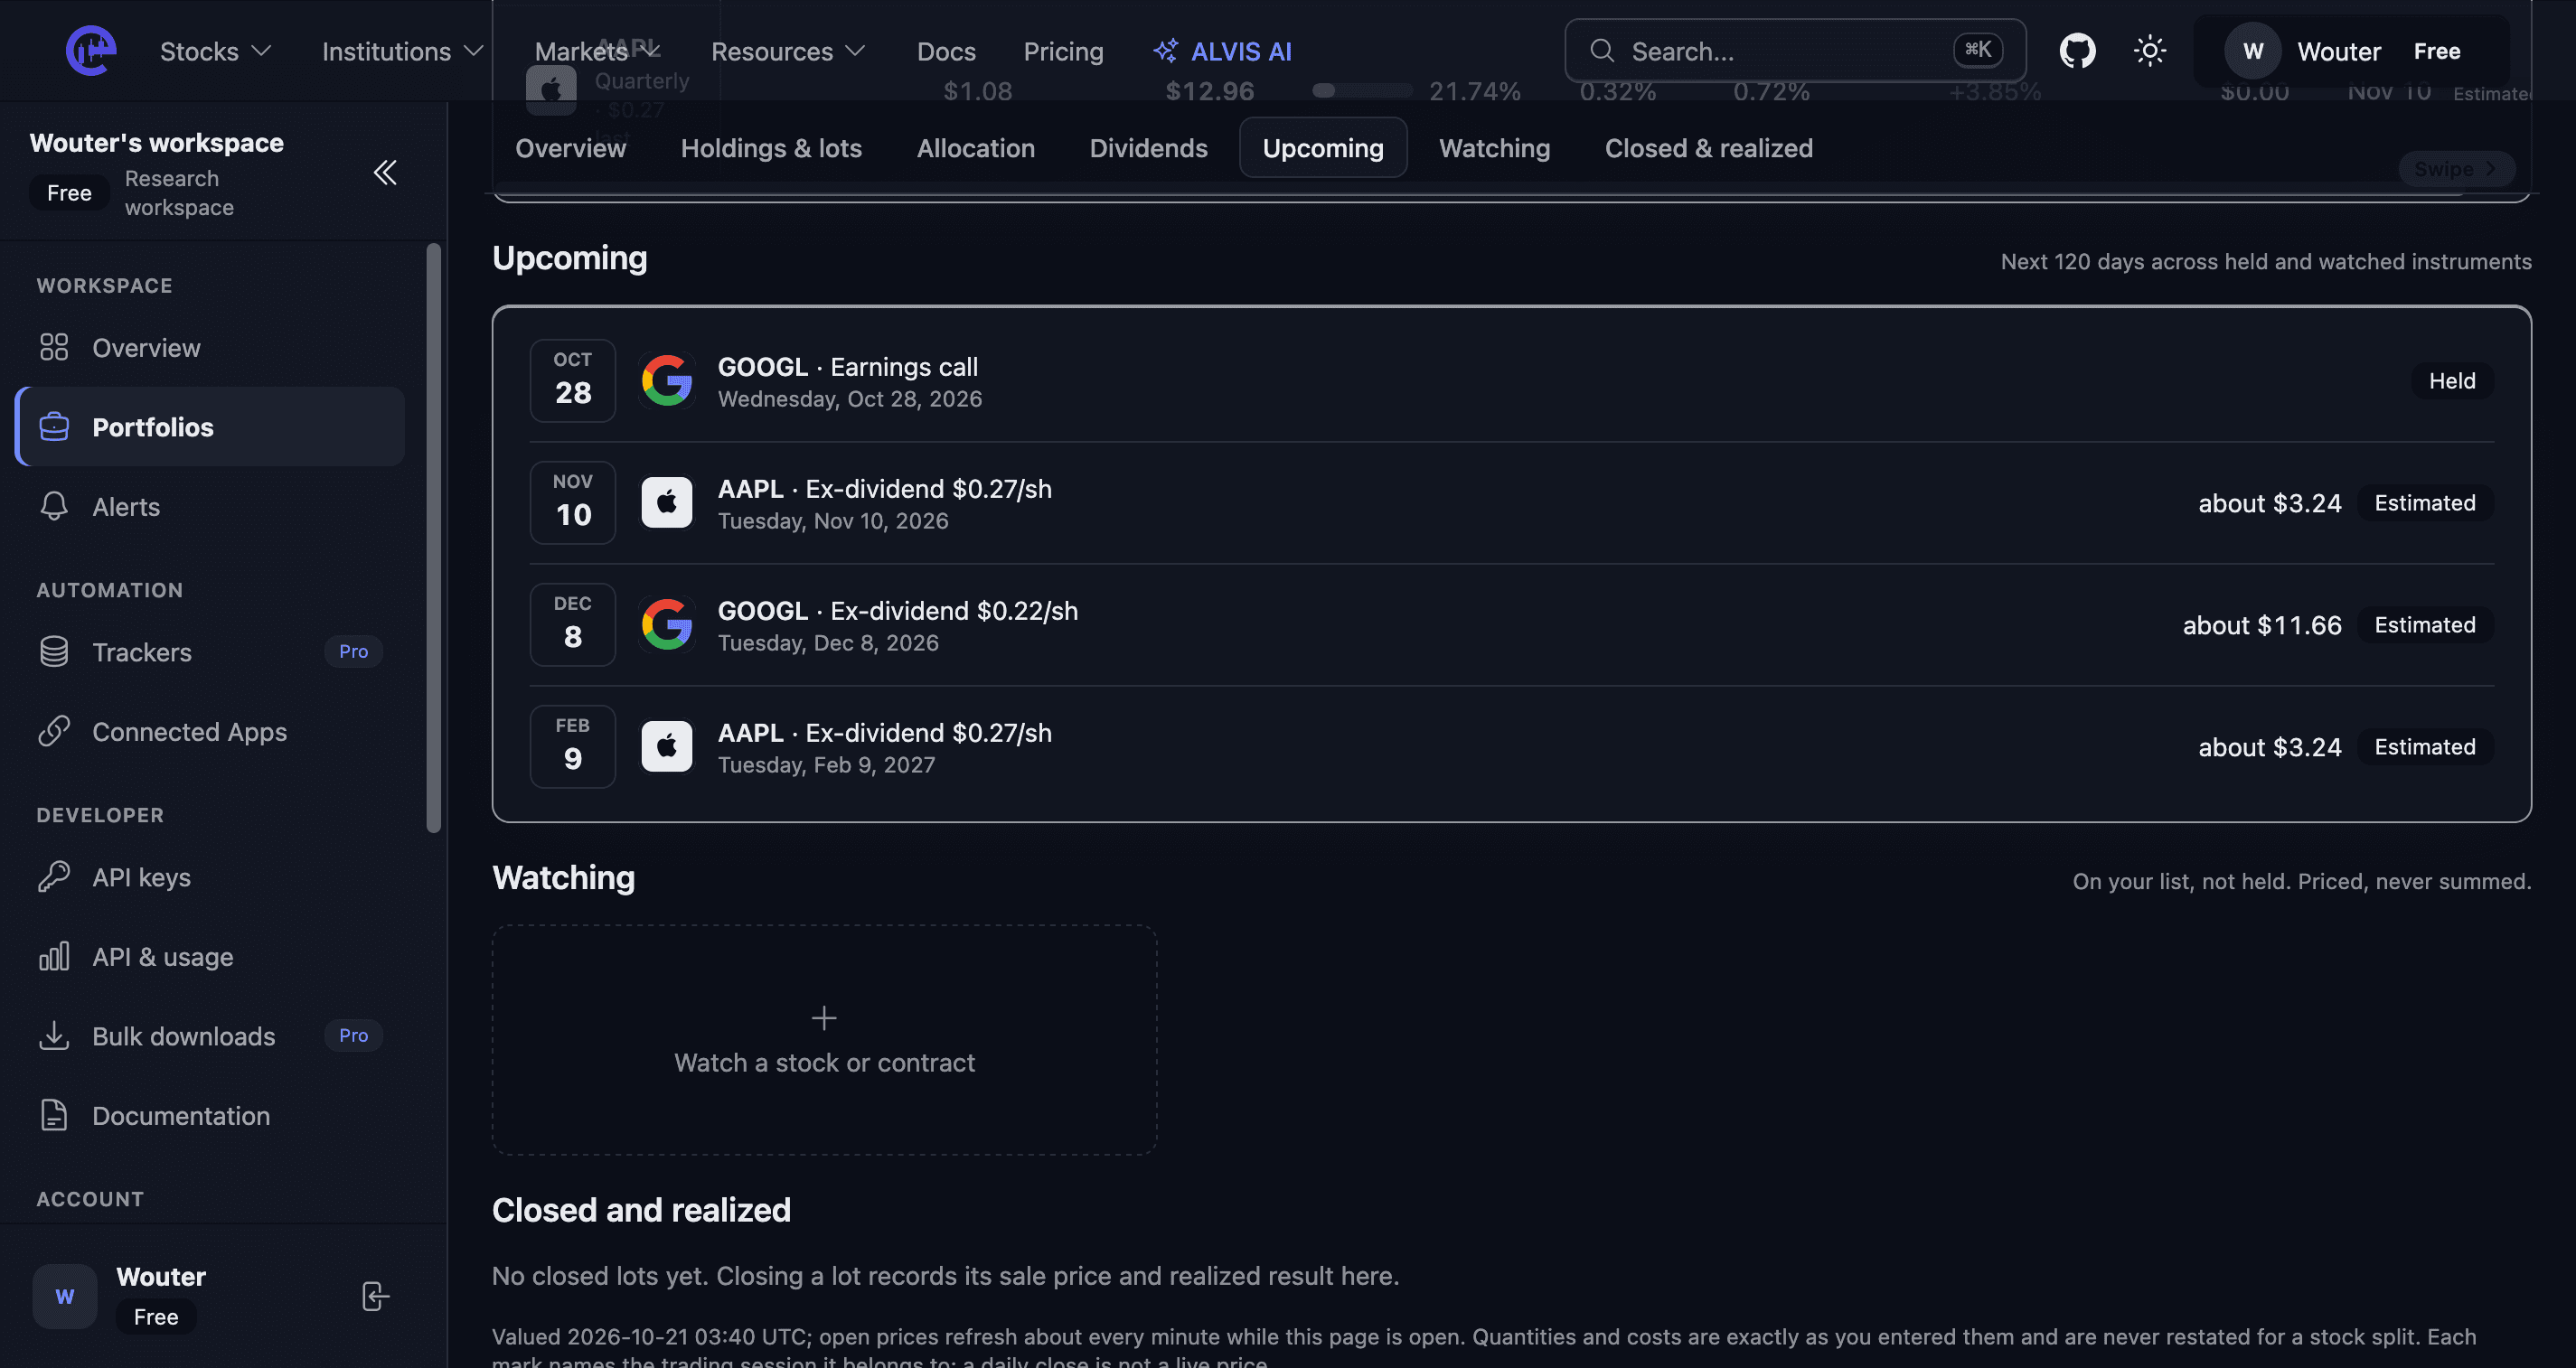Focus the Search input field
Screen dimensions: 2576x1368
[1795, 50]
